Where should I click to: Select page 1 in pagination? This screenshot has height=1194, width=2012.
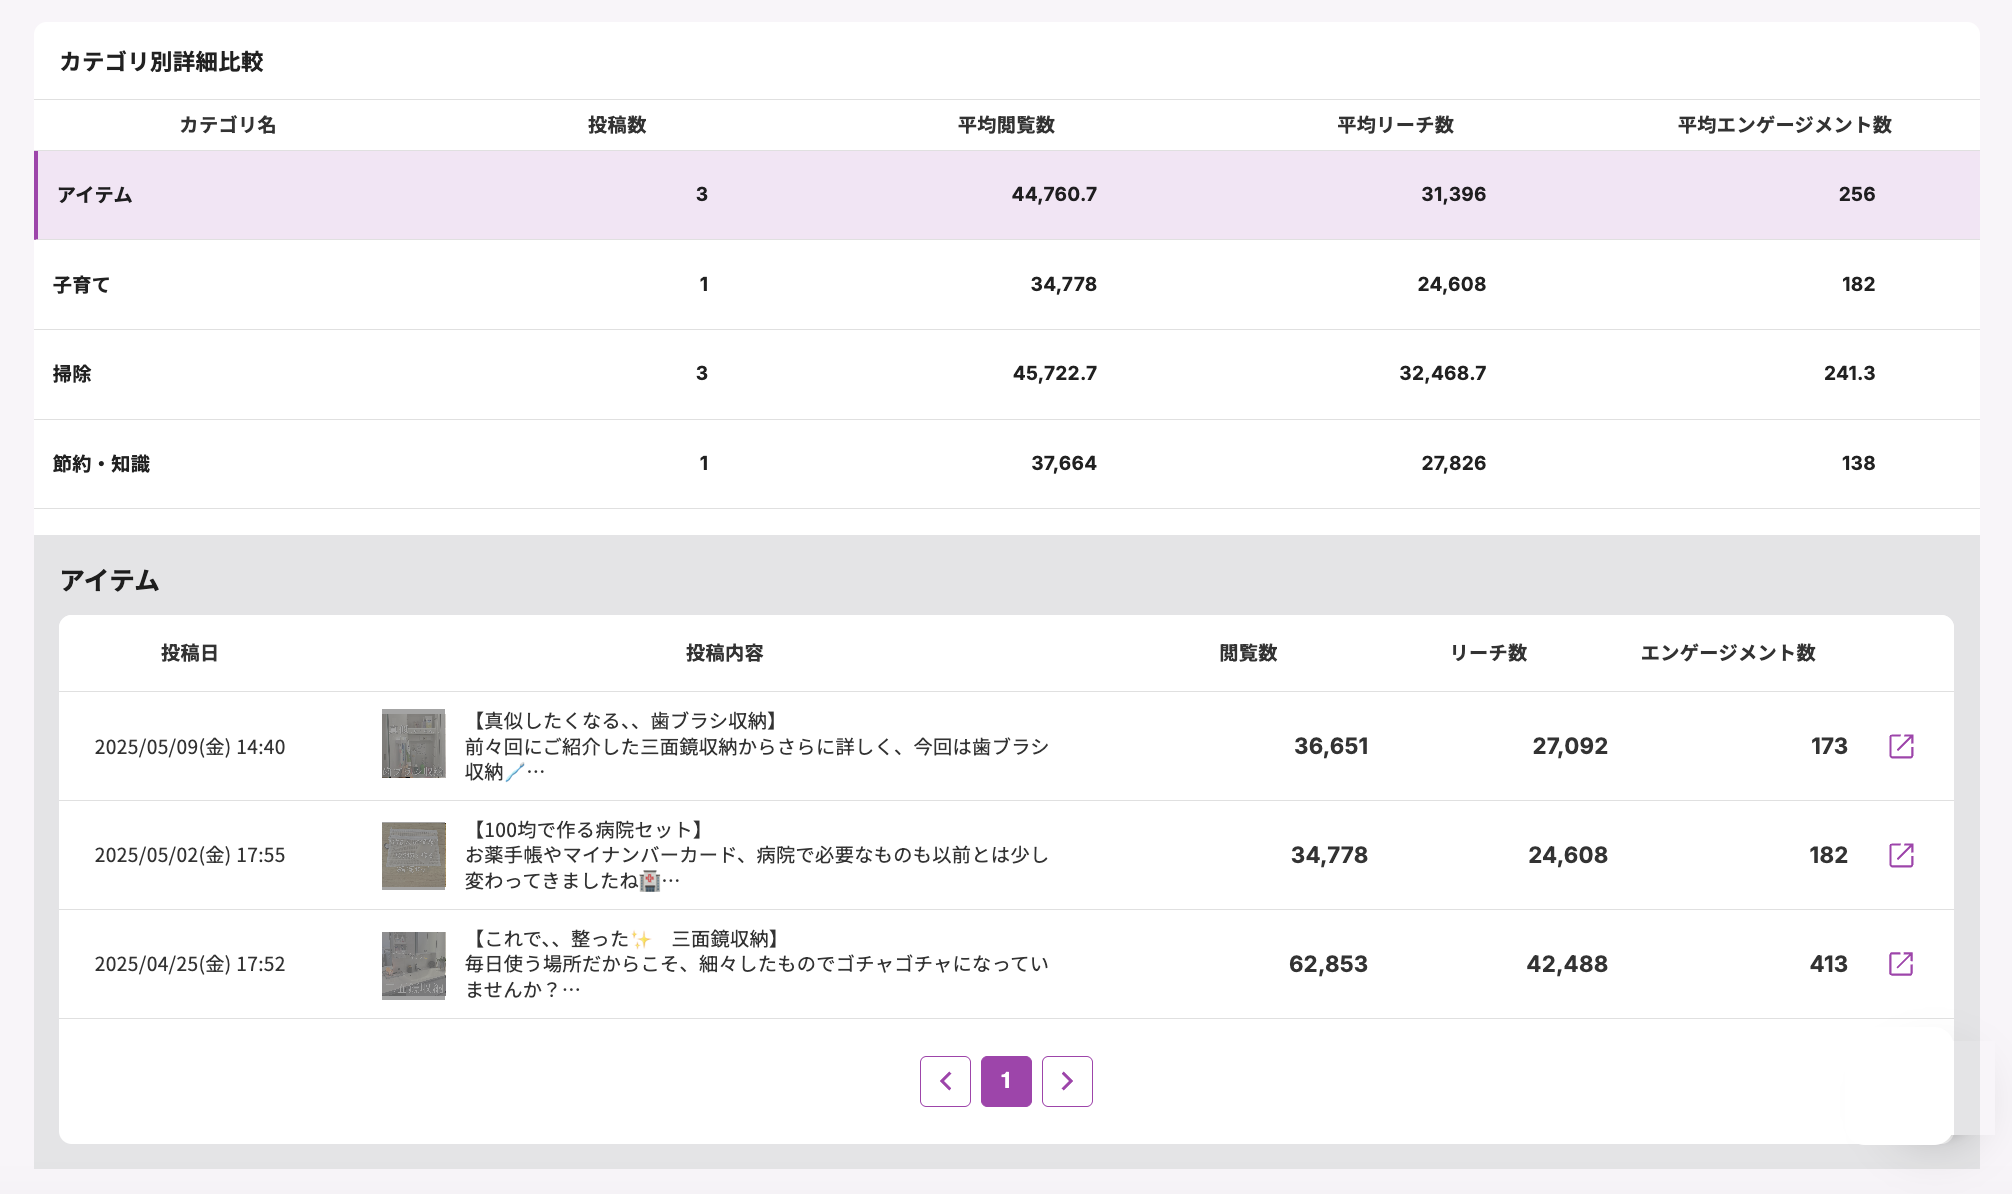point(1006,1081)
